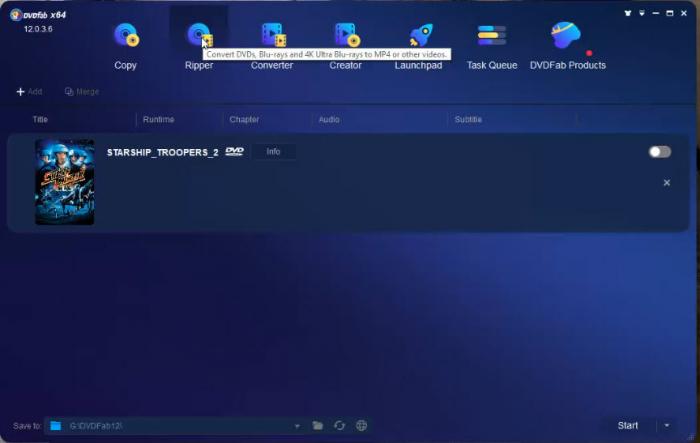Remove the STARSHIP_TROOPERS_2 source

(667, 183)
